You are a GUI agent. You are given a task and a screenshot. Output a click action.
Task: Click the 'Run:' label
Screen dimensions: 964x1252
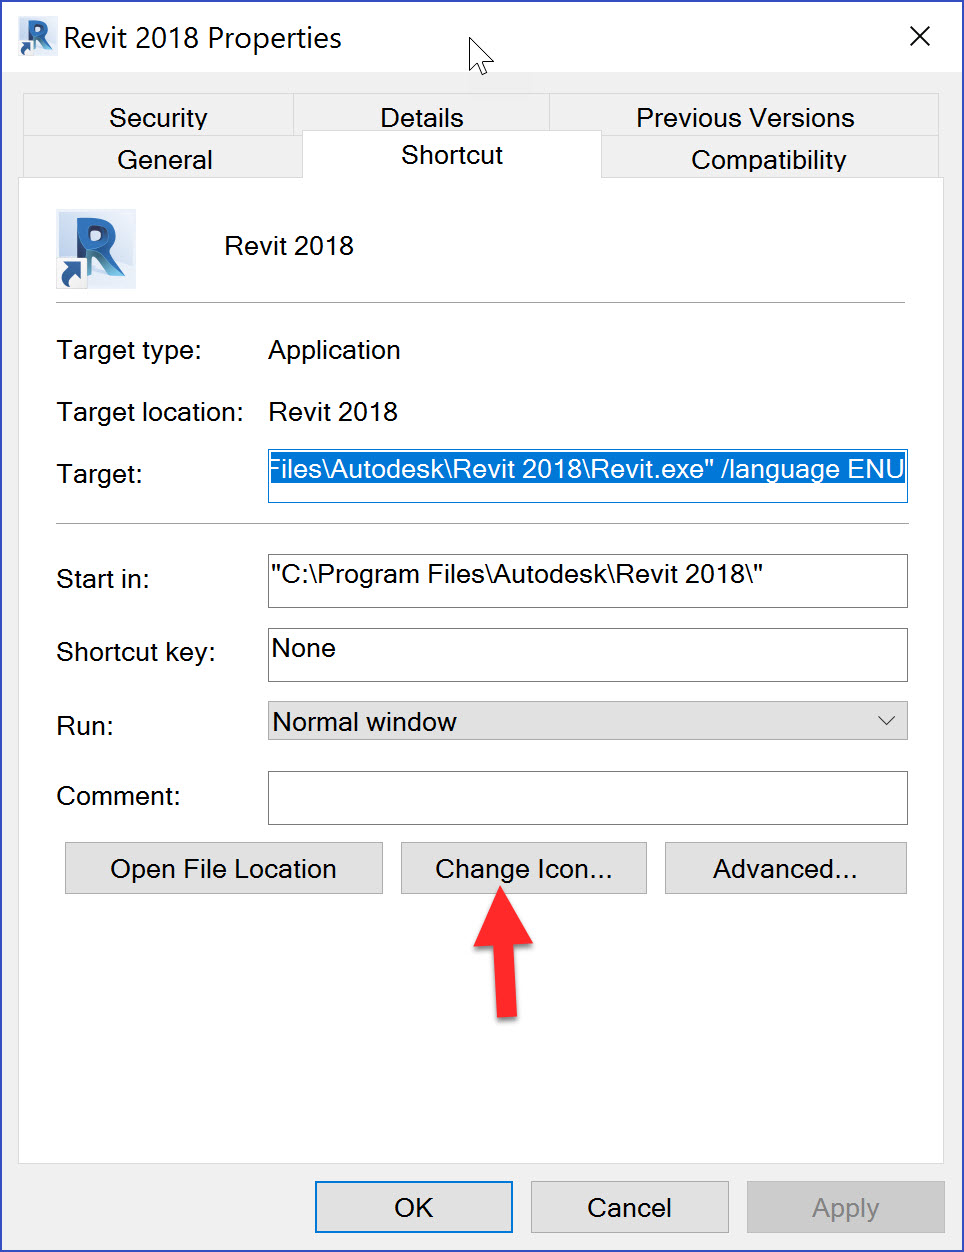click(x=85, y=726)
